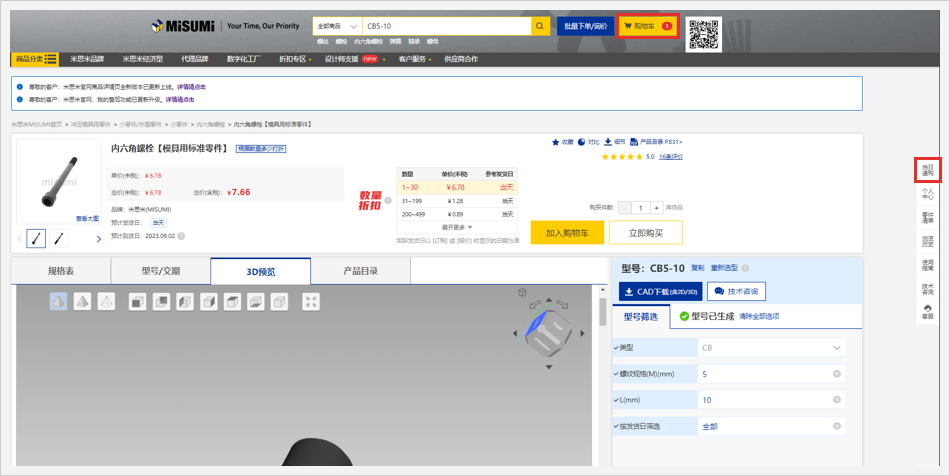Select the first shaded cone display mode
The width and height of the screenshot is (950, 476).
click(x=58, y=301)
